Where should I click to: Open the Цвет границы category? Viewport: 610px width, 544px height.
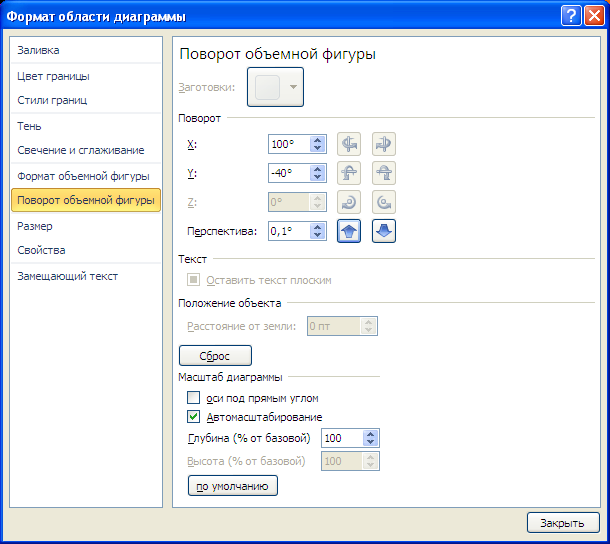86,76
